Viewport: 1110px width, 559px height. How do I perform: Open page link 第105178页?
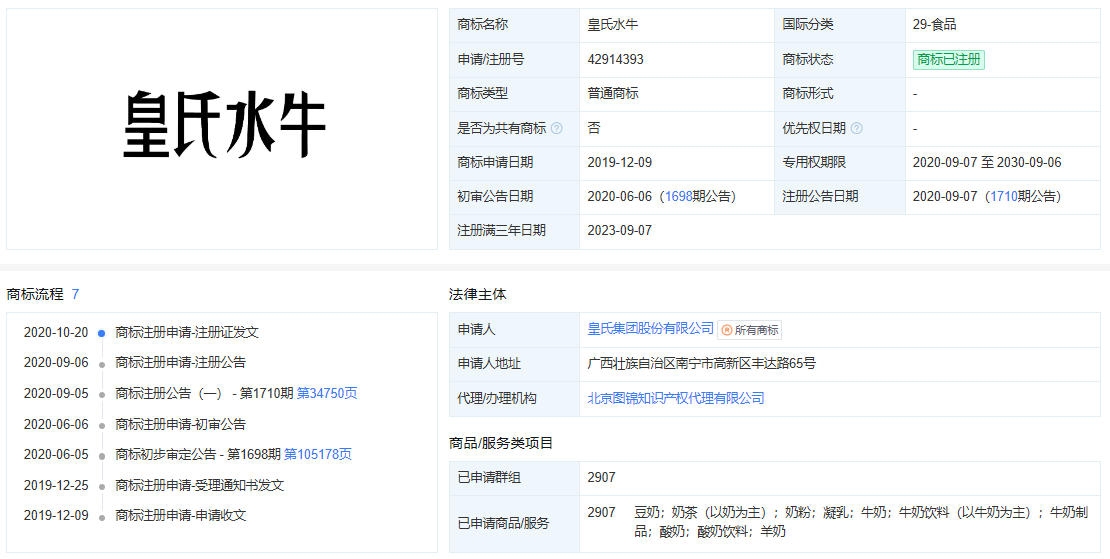pos(318,454)
